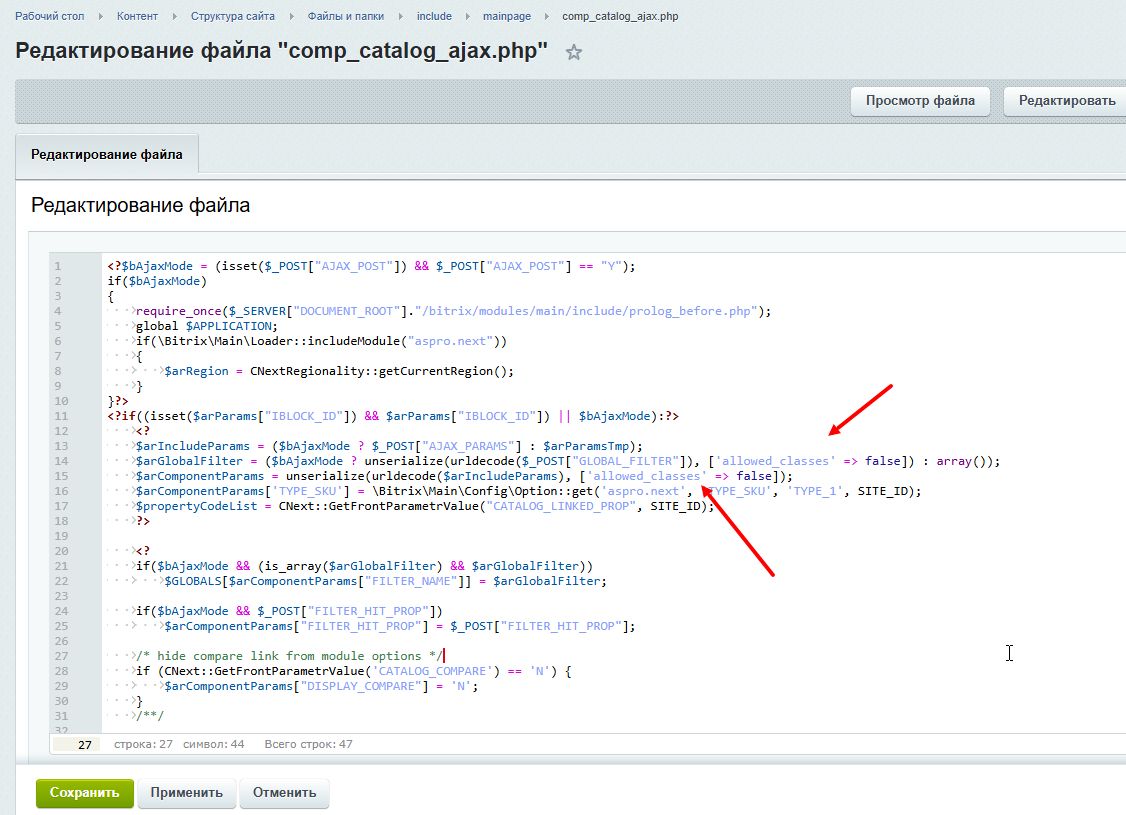1126x815 pixels.
Task: Select the include folder breadcrumb
Action: click(434, 16)
